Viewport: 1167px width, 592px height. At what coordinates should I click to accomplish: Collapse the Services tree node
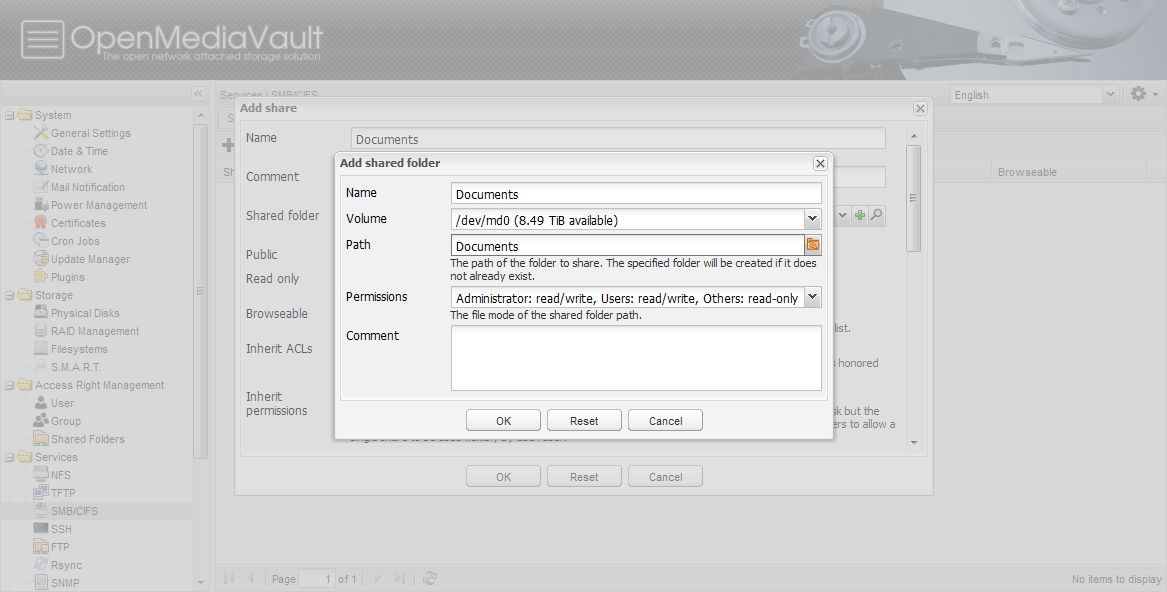(x=10, y=457)
